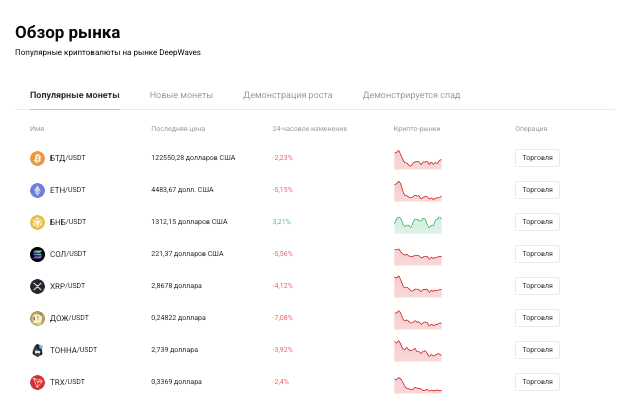Click the Bitcoin БТД coin icon
The image size is (632, 404).
tap(38, 158)
